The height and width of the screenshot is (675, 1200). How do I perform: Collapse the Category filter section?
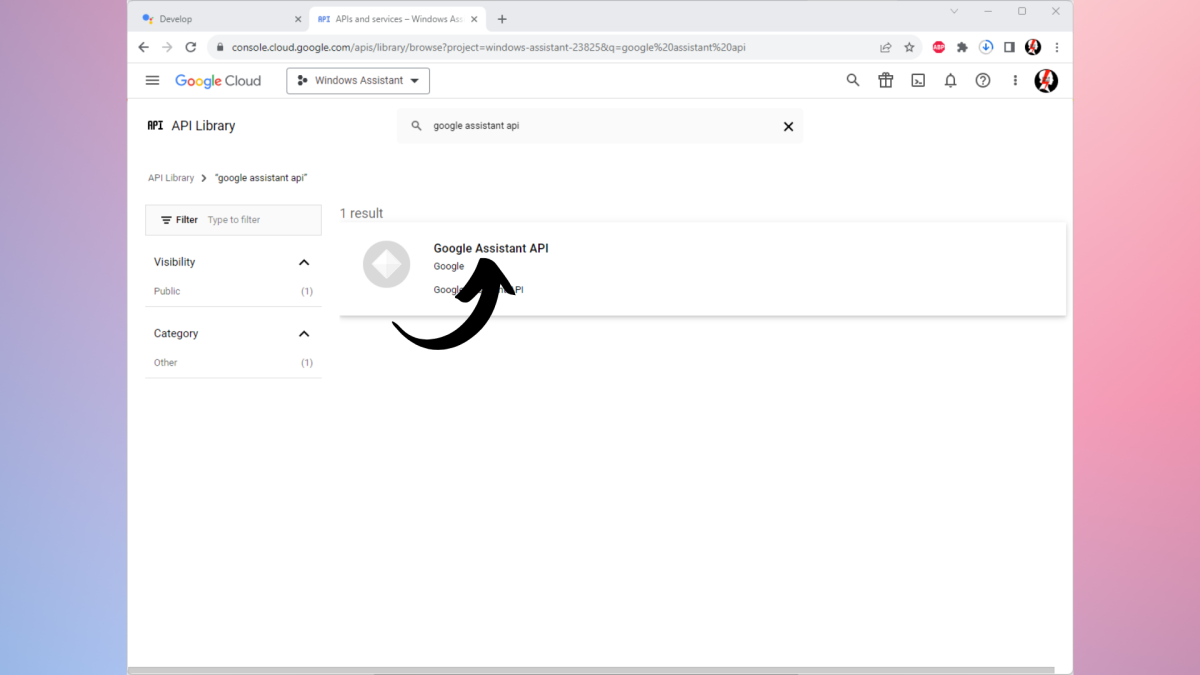(x=304, y=334)
